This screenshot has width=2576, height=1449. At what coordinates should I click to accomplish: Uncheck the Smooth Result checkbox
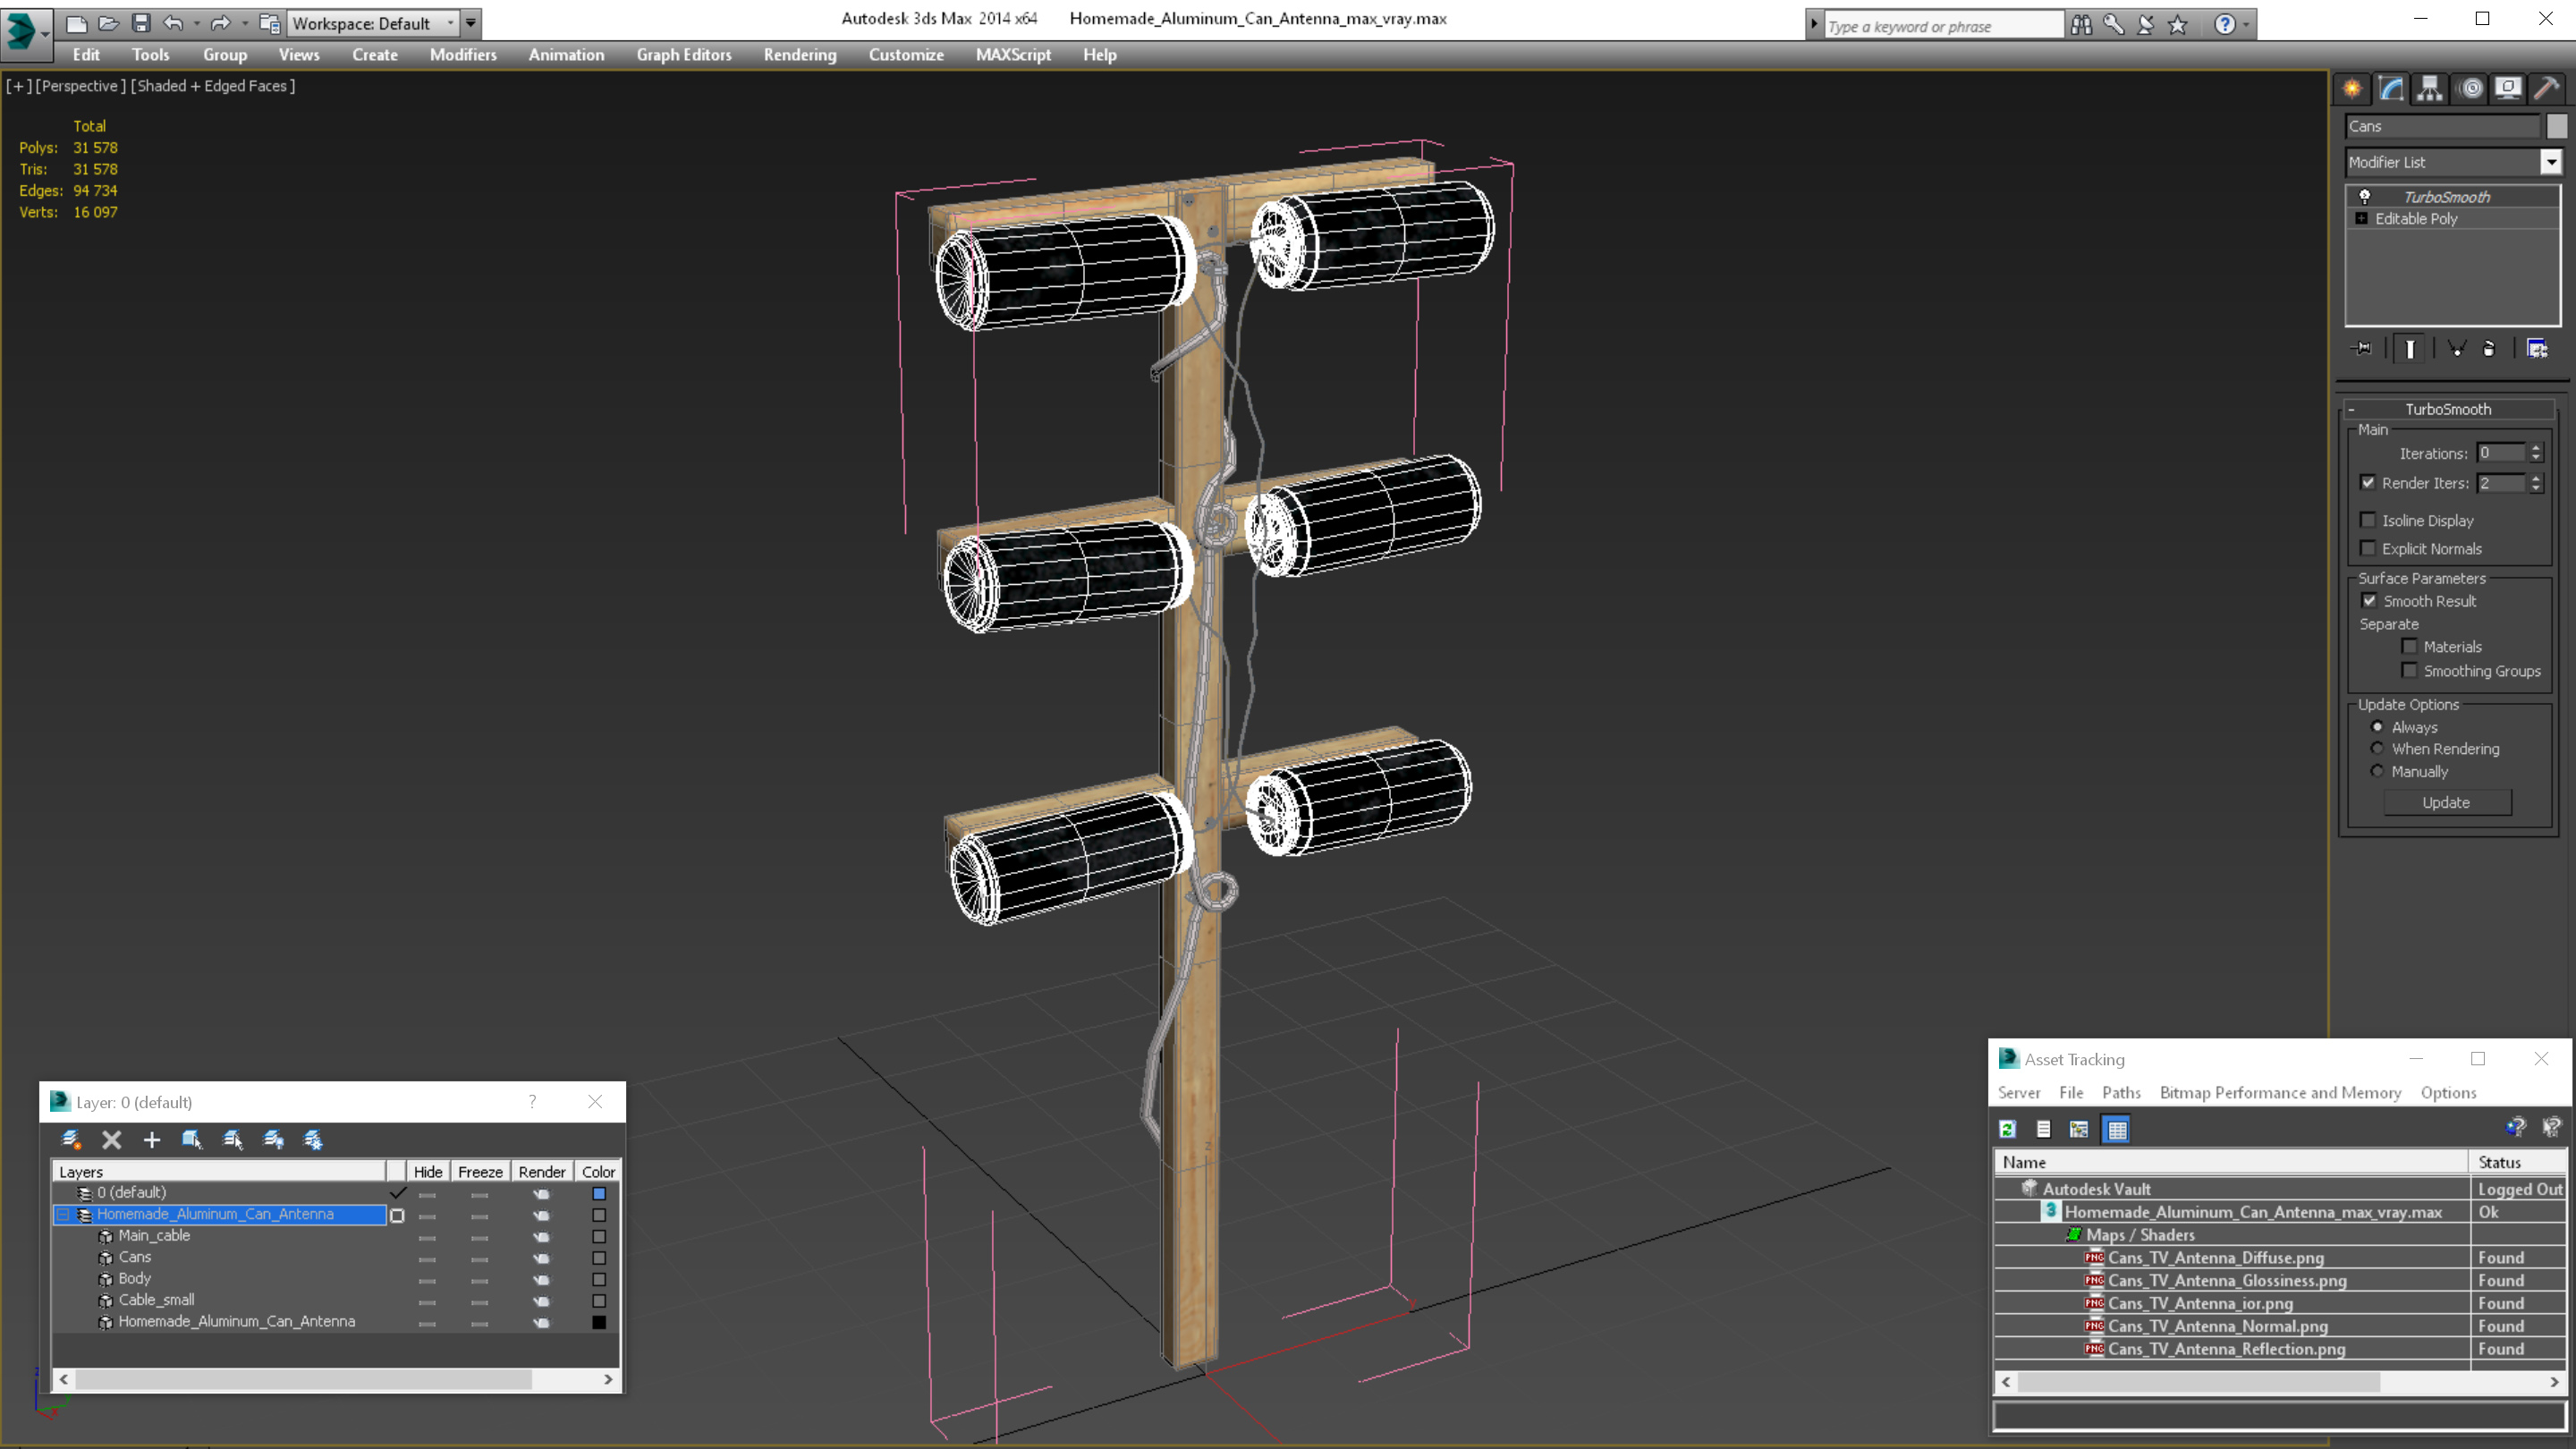(x=2369, y=601)
